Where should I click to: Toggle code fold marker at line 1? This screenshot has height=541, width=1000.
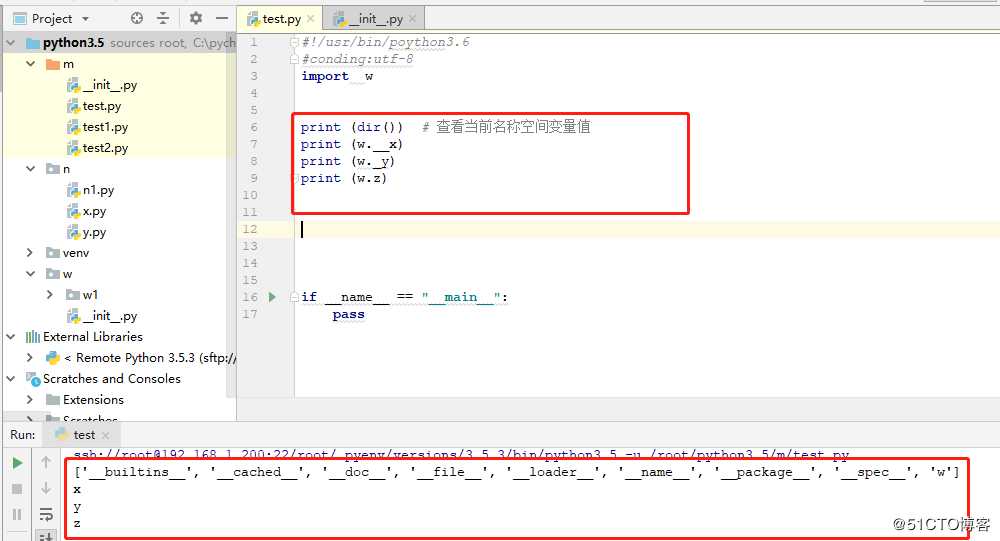coord(294,42)
